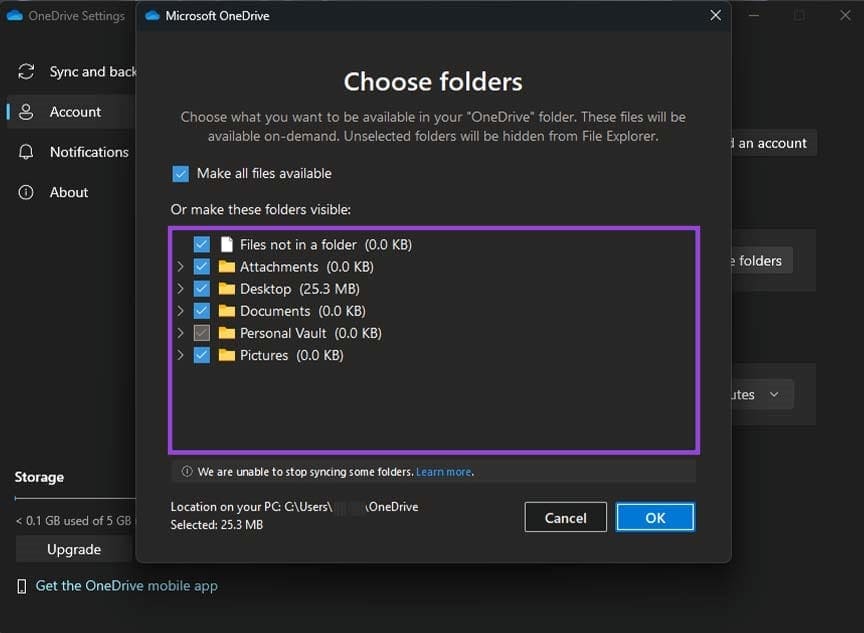Cancel the Choose folders dialog
This screenshot has width=864, height=633.
[x=565, y=517]
